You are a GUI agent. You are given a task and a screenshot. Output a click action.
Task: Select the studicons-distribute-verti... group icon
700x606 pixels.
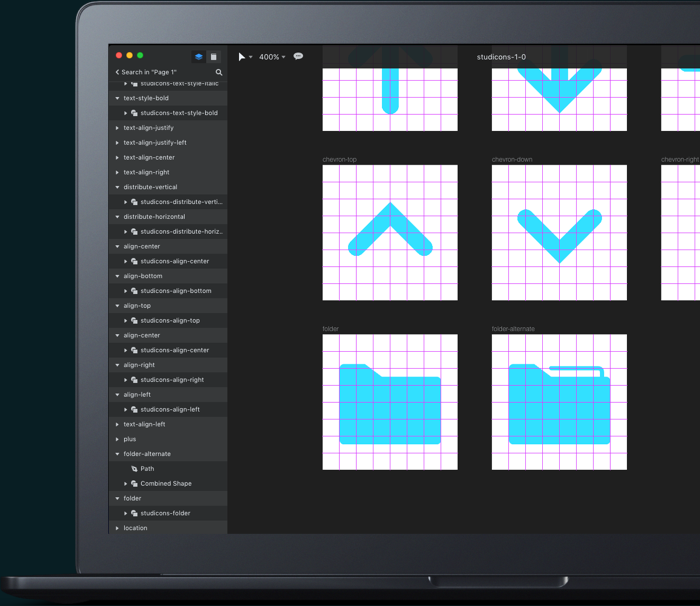tap(134, 202)
